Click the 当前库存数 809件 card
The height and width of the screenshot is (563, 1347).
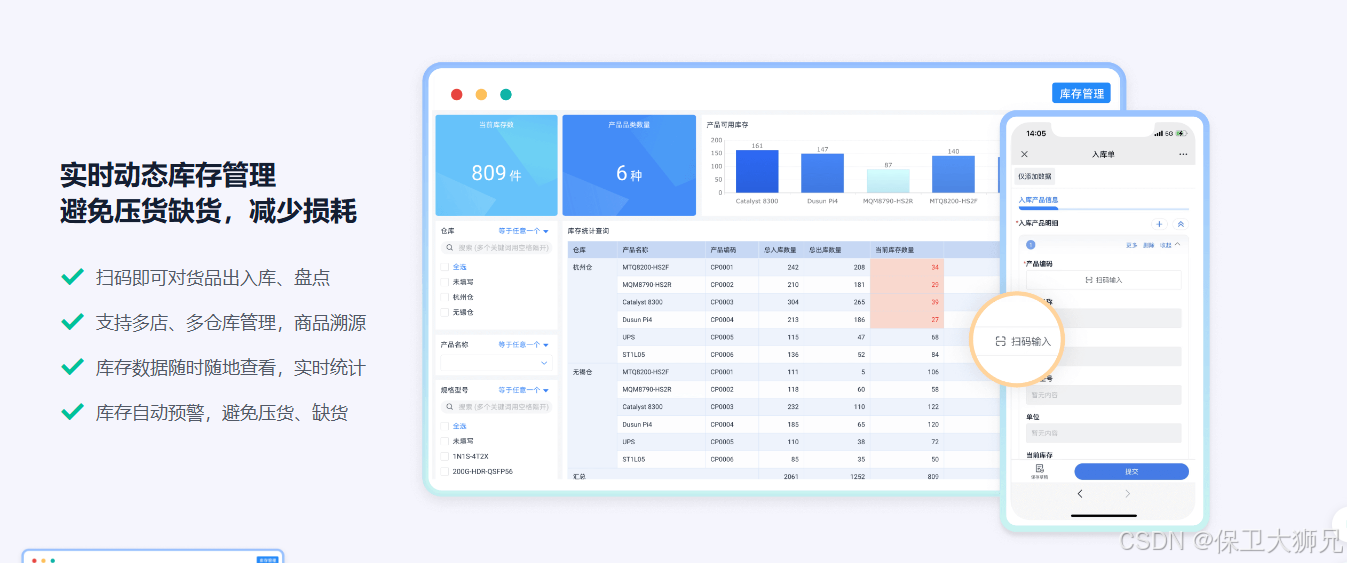coord(496,165)
